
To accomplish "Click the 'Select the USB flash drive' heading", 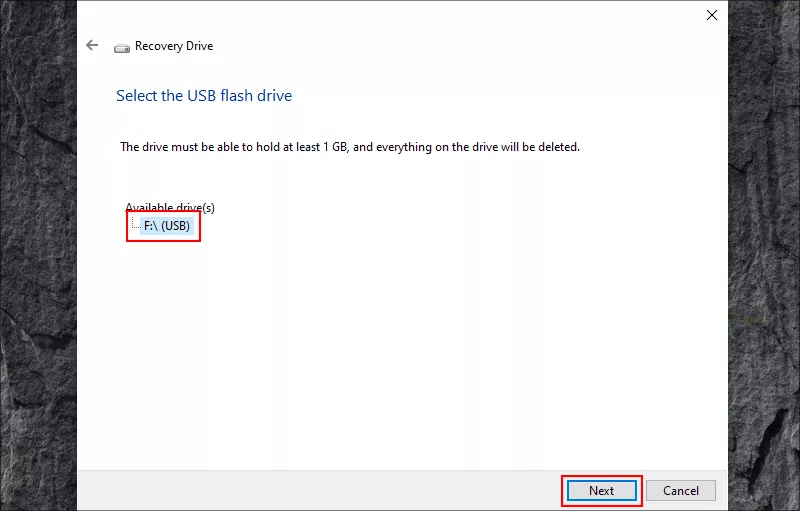I will coord(204,95).
